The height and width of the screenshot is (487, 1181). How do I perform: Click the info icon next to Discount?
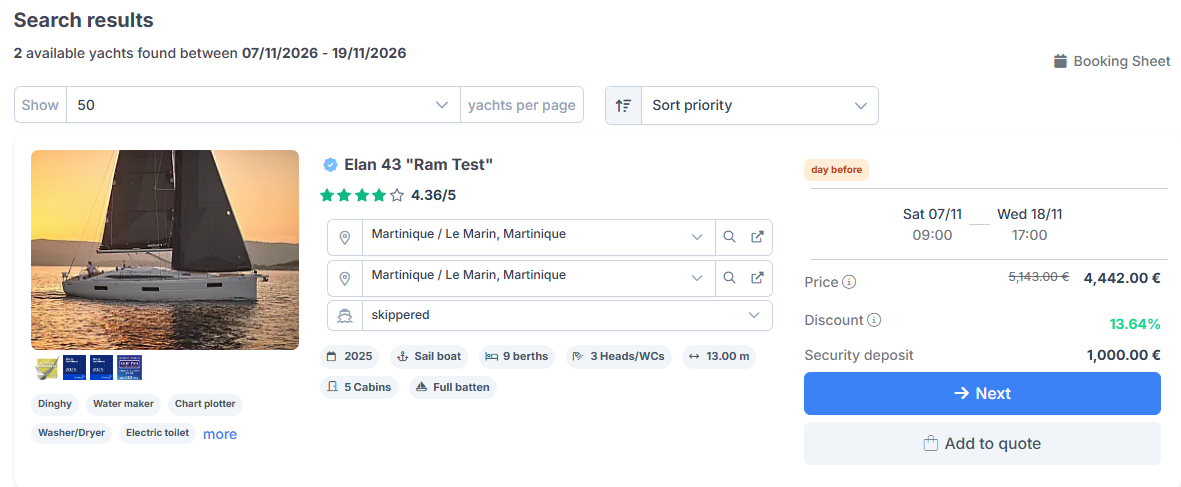click(x=874, y=320)
